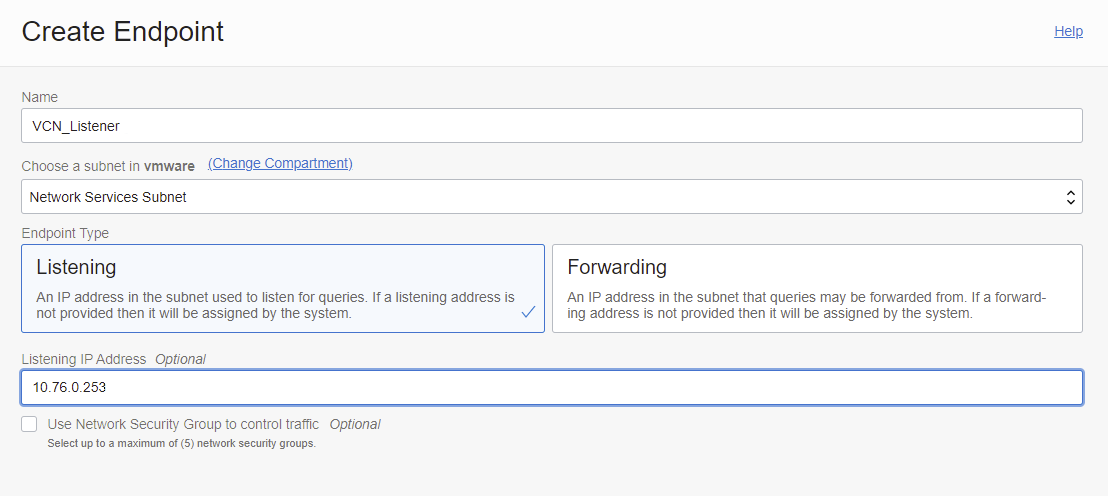Click the bold 'vmware' compartment name

pyautogui.click(x=169, y=167)
